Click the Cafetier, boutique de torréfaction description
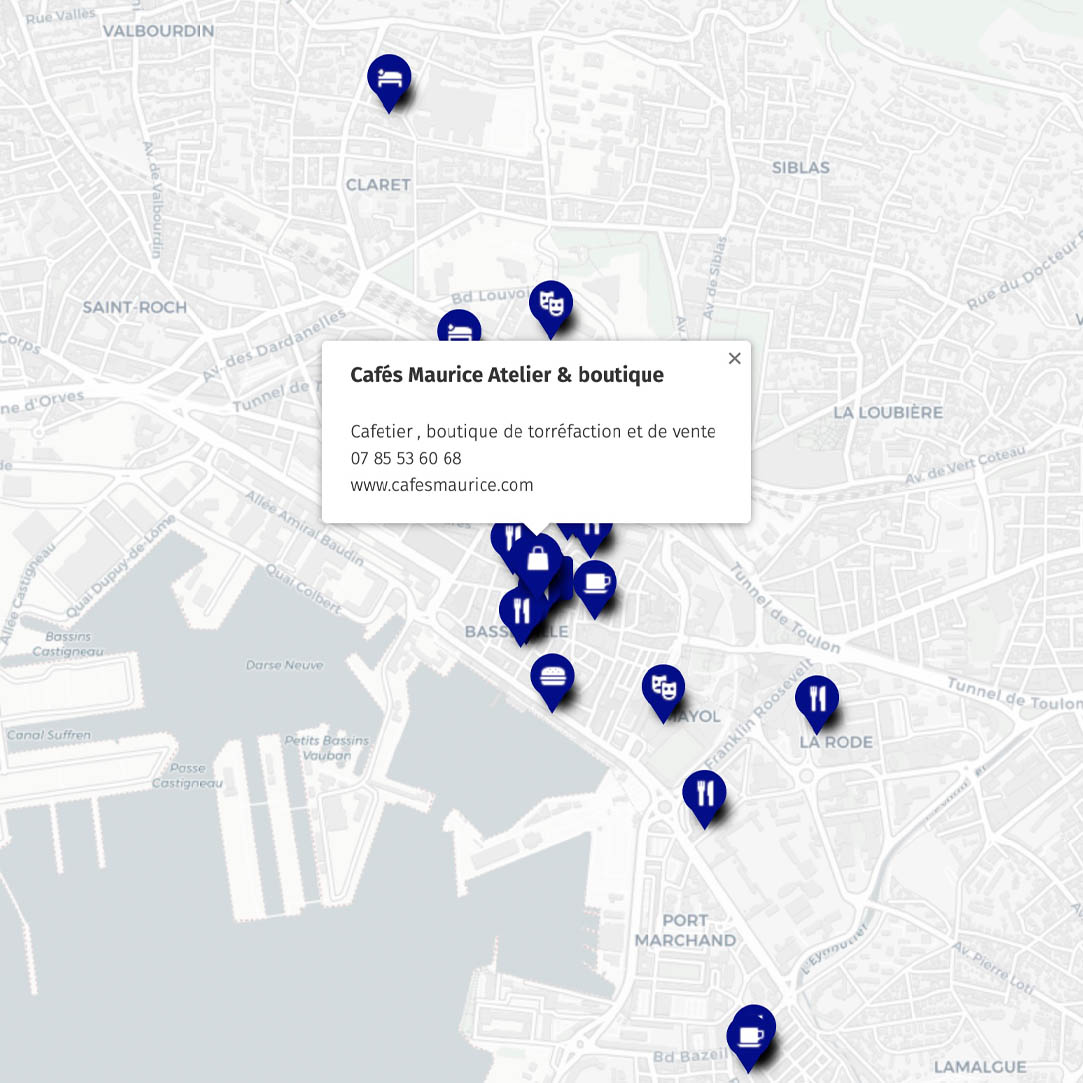 (533, 431)
